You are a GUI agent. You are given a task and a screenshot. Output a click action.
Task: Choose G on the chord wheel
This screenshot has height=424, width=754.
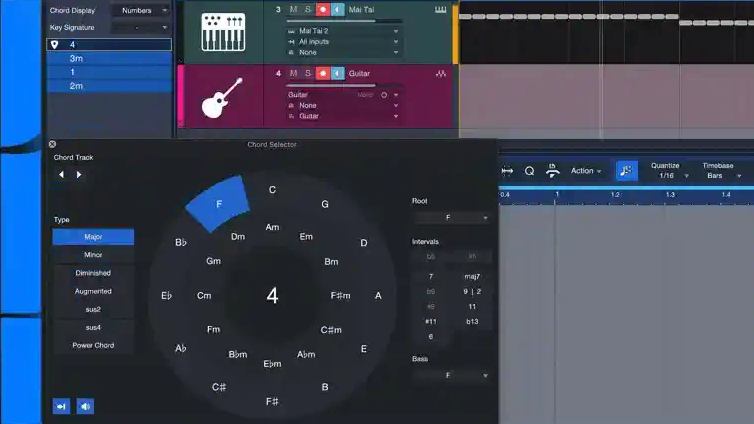(x=325, y=204)
